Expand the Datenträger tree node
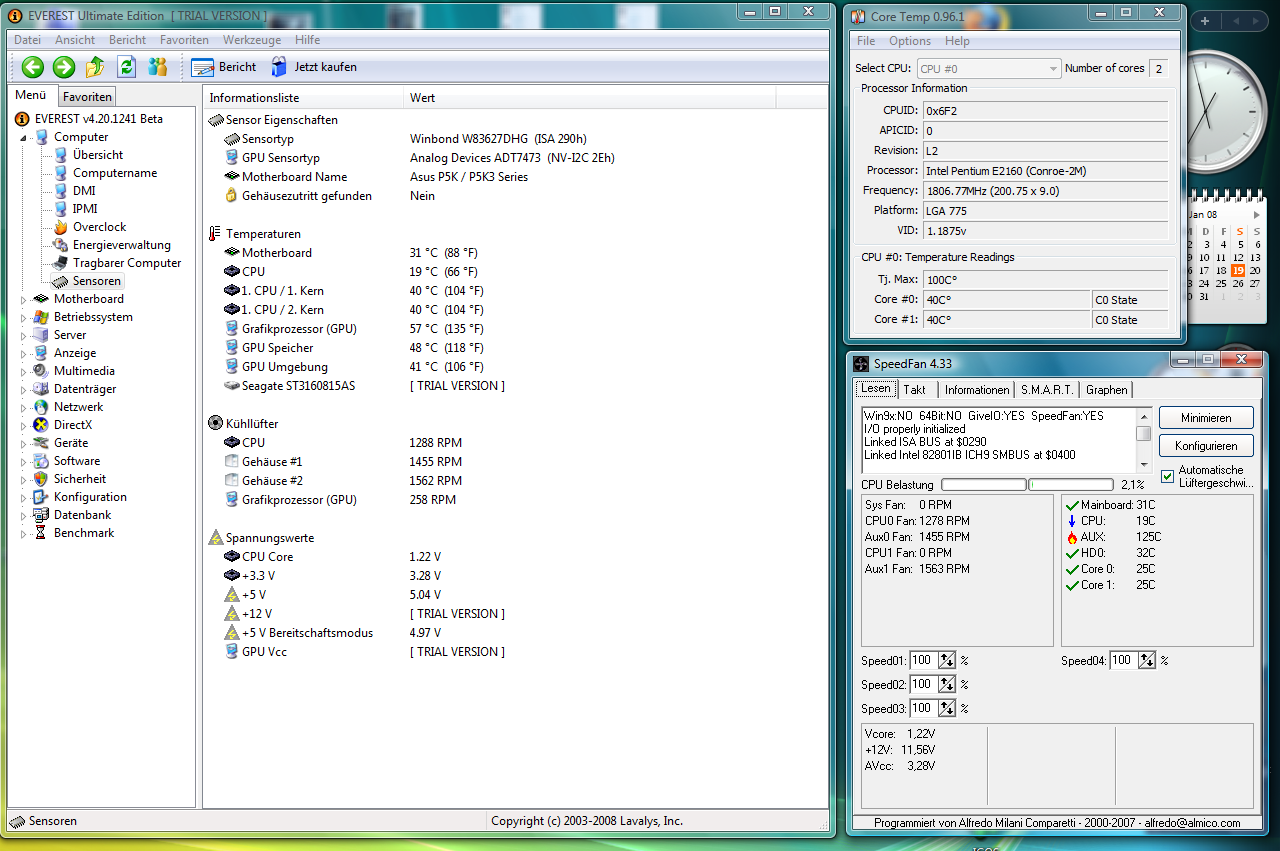This screenshot has width=1280, height=851. pyautogui.click(x=24, y=389)
